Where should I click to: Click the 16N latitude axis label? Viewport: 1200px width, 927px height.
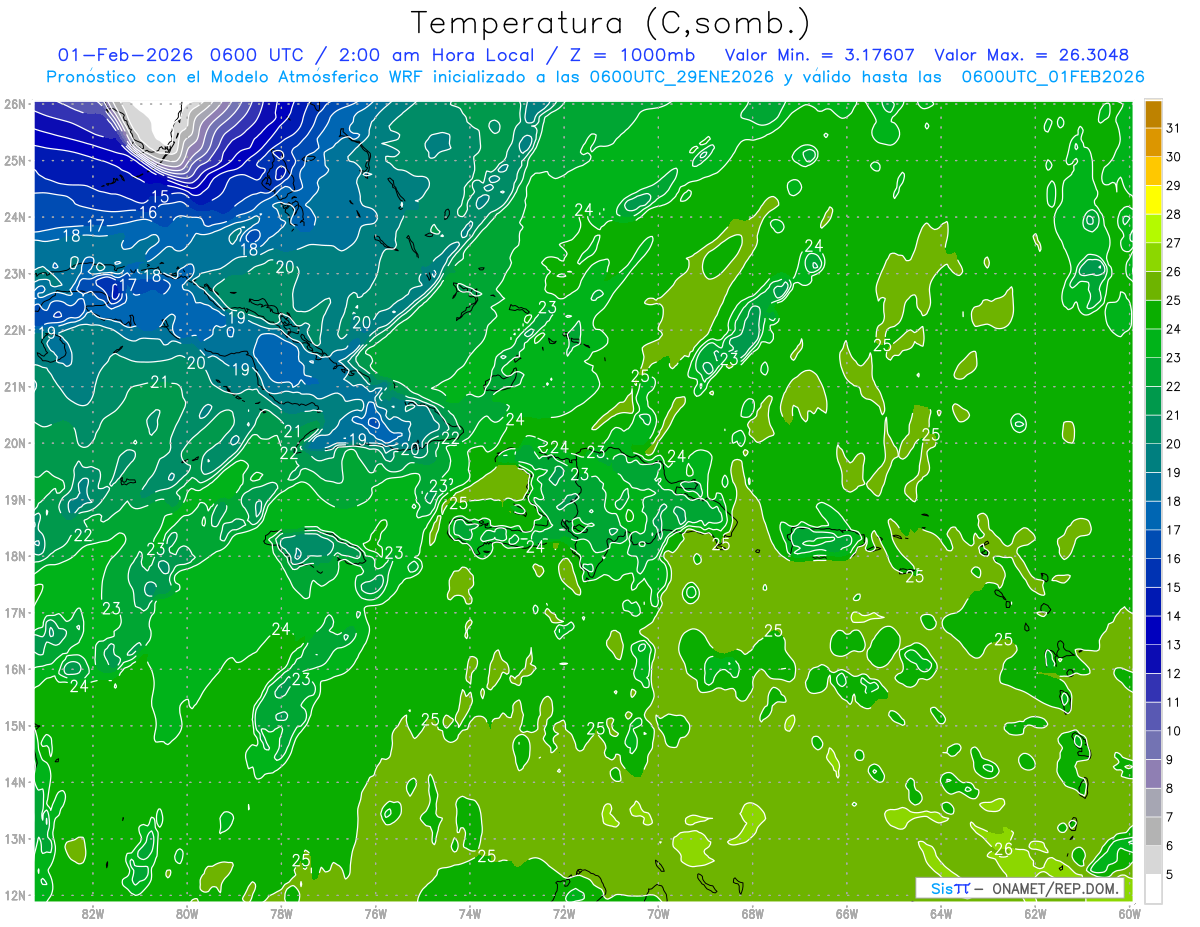(x=14, y=669)
